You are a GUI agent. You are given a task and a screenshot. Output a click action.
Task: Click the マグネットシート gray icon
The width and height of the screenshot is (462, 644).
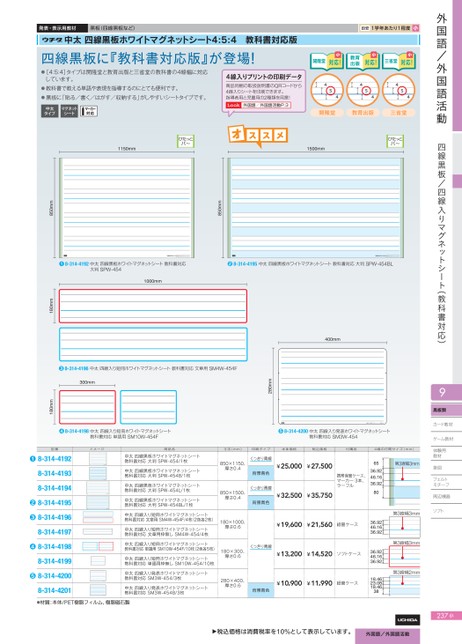pos(69,111)
